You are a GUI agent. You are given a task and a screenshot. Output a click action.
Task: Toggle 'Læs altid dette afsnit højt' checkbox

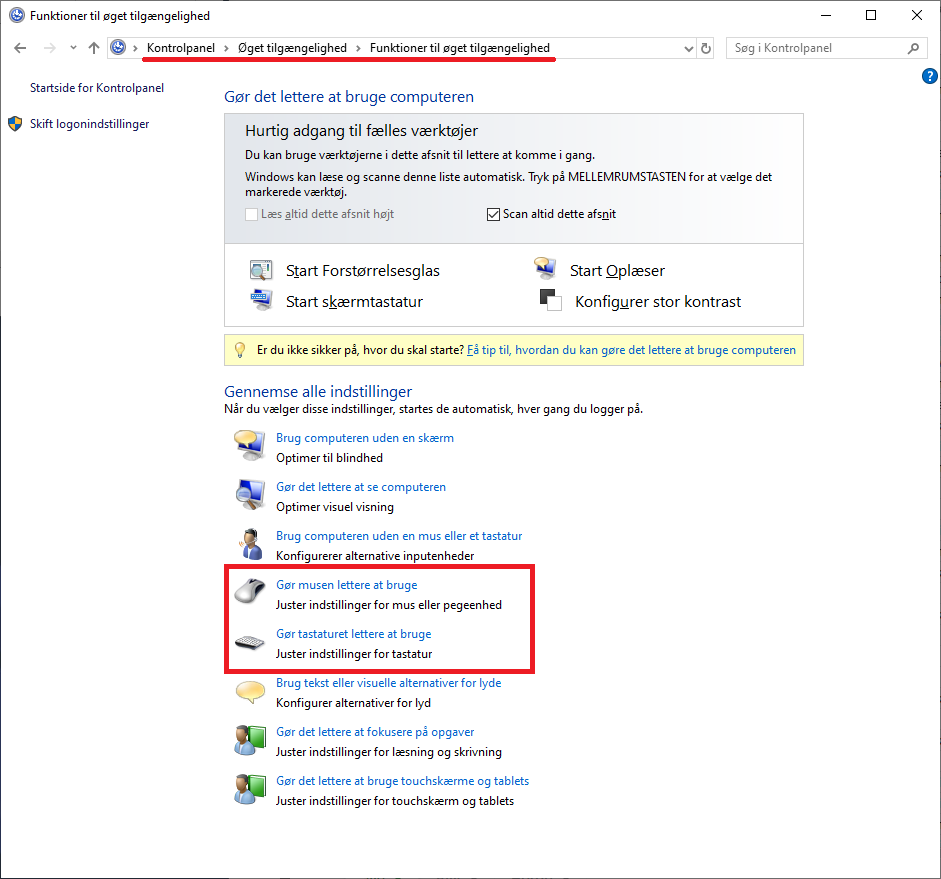[252, 214]
